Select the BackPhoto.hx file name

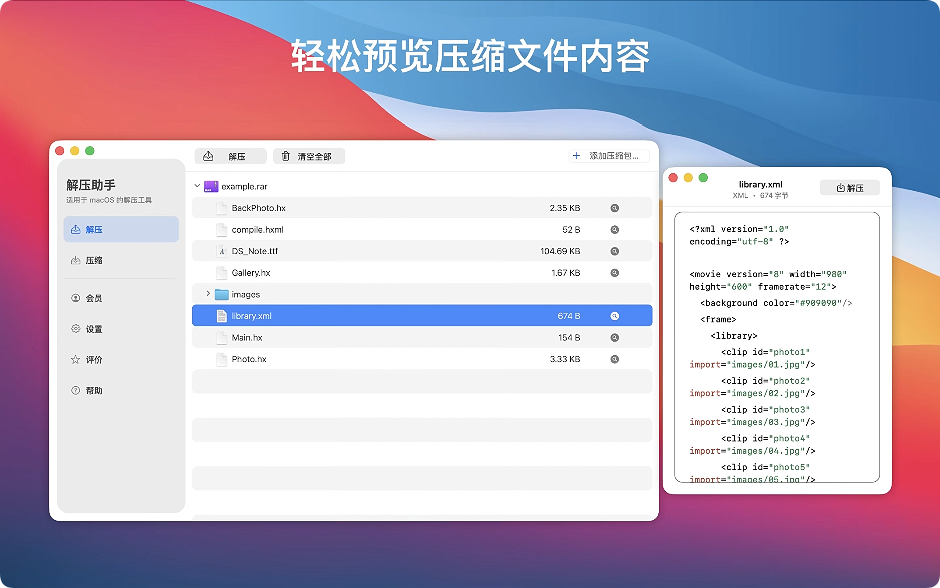pos(258,208)
